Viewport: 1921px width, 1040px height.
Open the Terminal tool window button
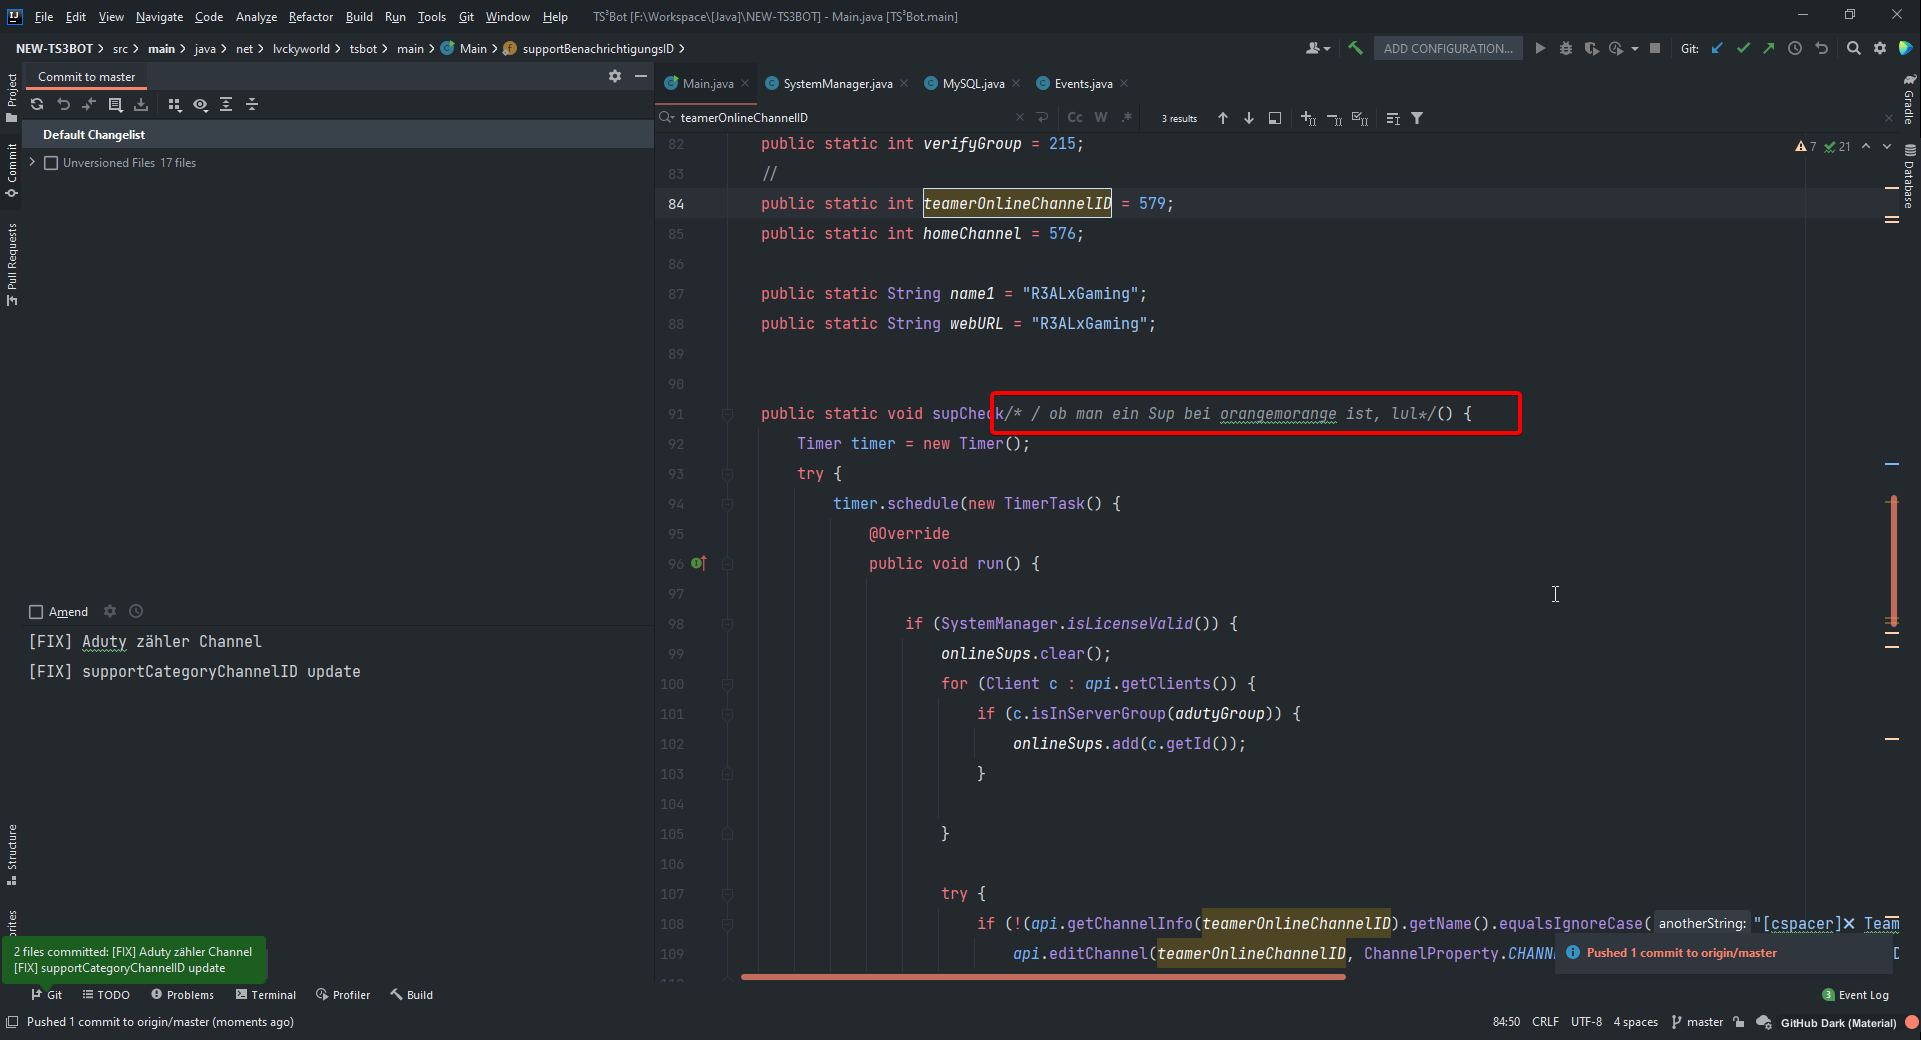(266, 995)
